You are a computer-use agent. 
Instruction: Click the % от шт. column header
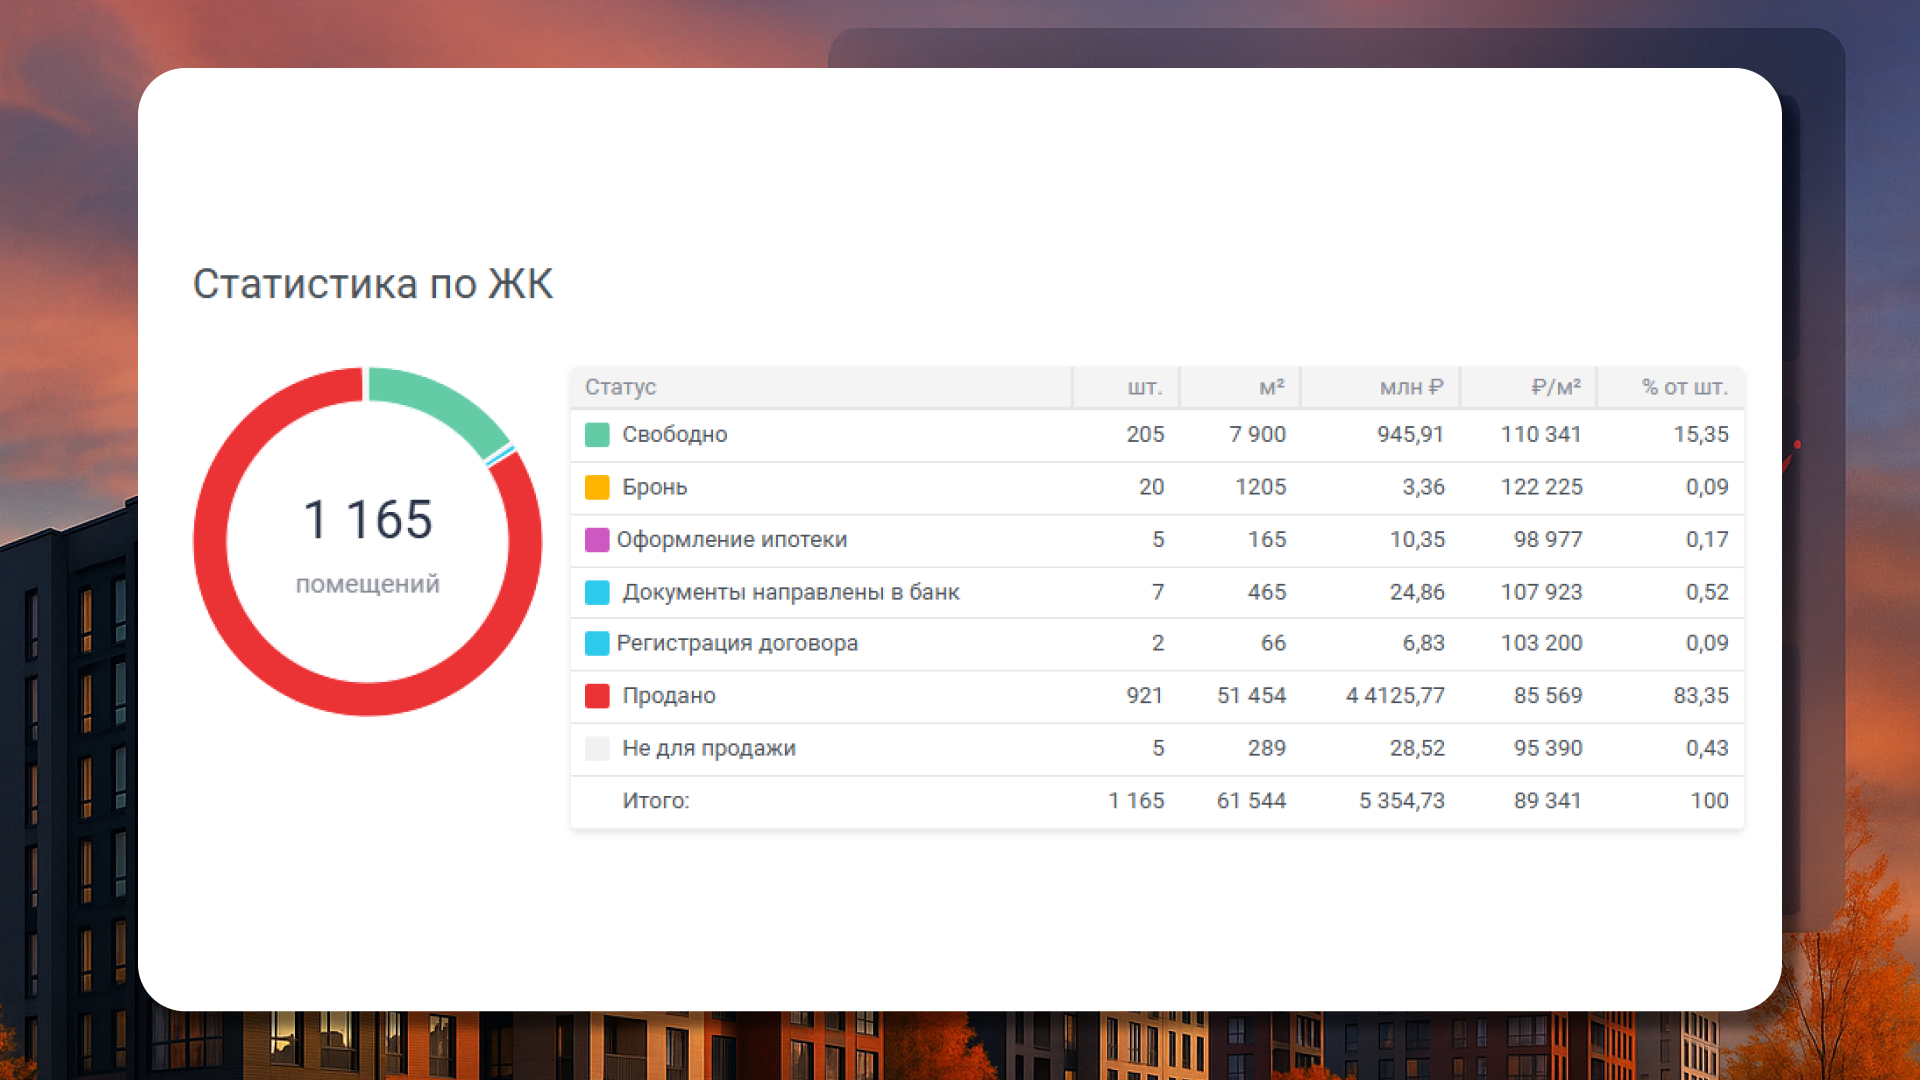[1684, 387]
